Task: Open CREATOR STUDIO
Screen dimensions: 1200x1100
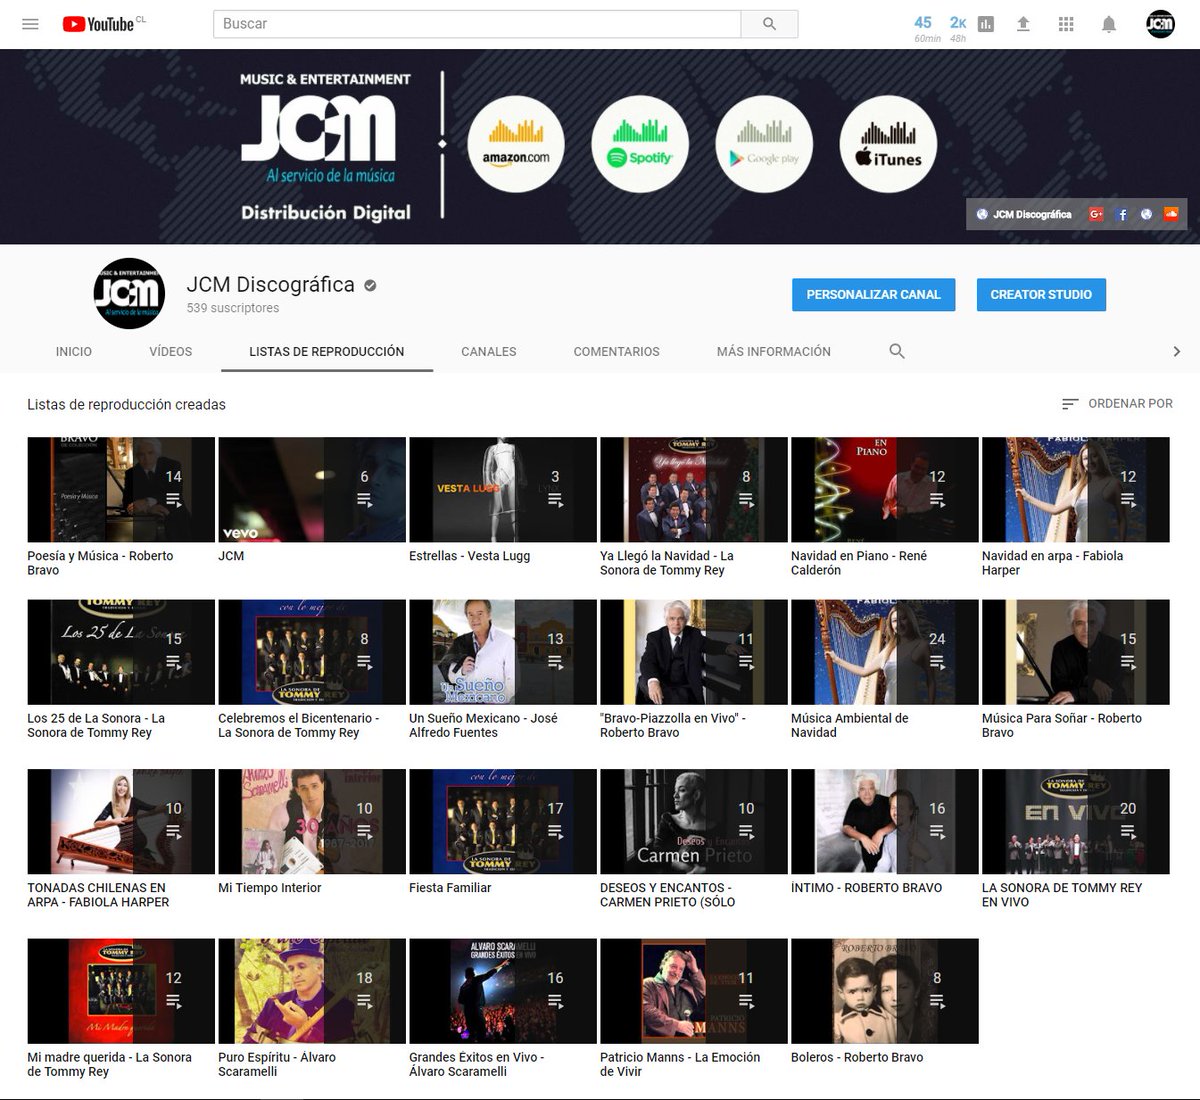Action: coord(1041,295)
